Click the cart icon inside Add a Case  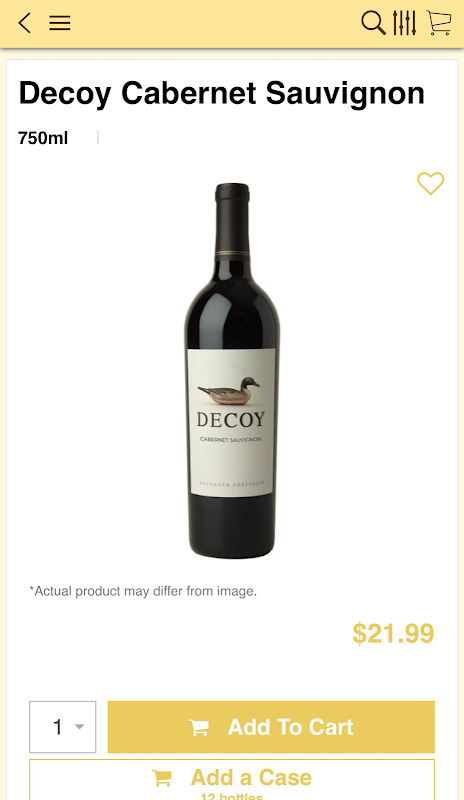coord(162,778)
